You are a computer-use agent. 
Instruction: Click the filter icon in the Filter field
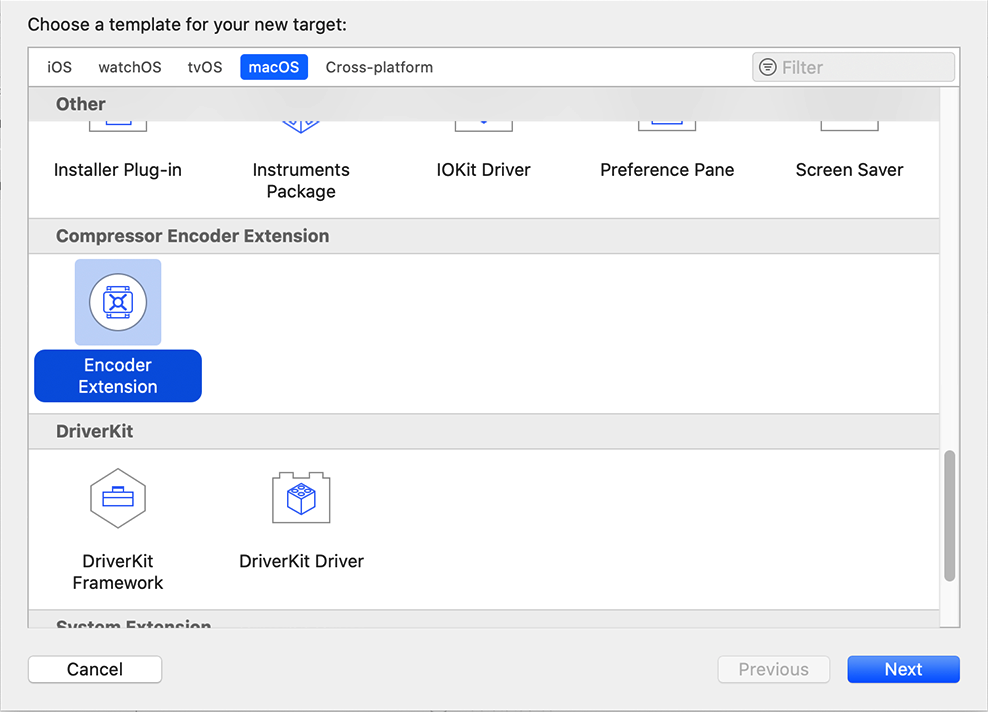(770, 67)
